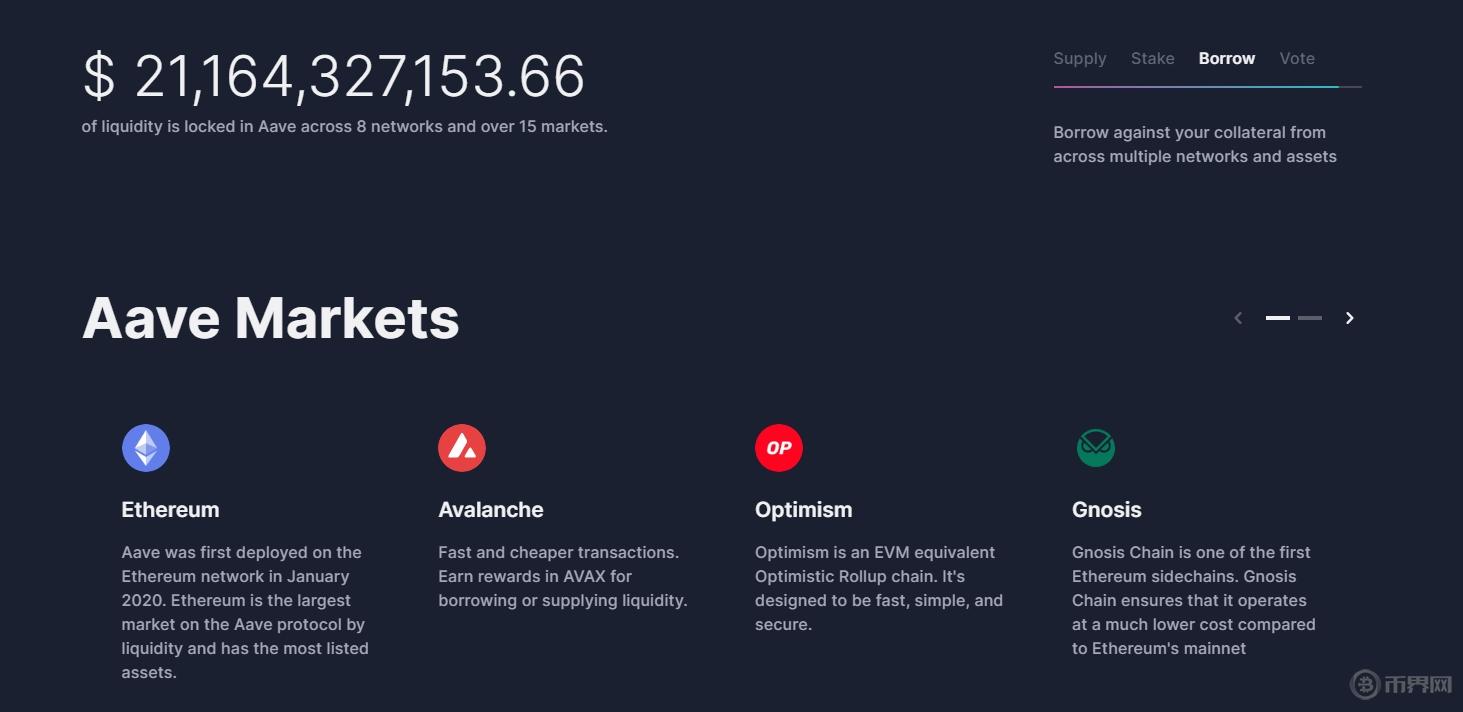Screen dimensions: 1463x712
Task: Open the Vote tab
Action: pos(1297,58)
